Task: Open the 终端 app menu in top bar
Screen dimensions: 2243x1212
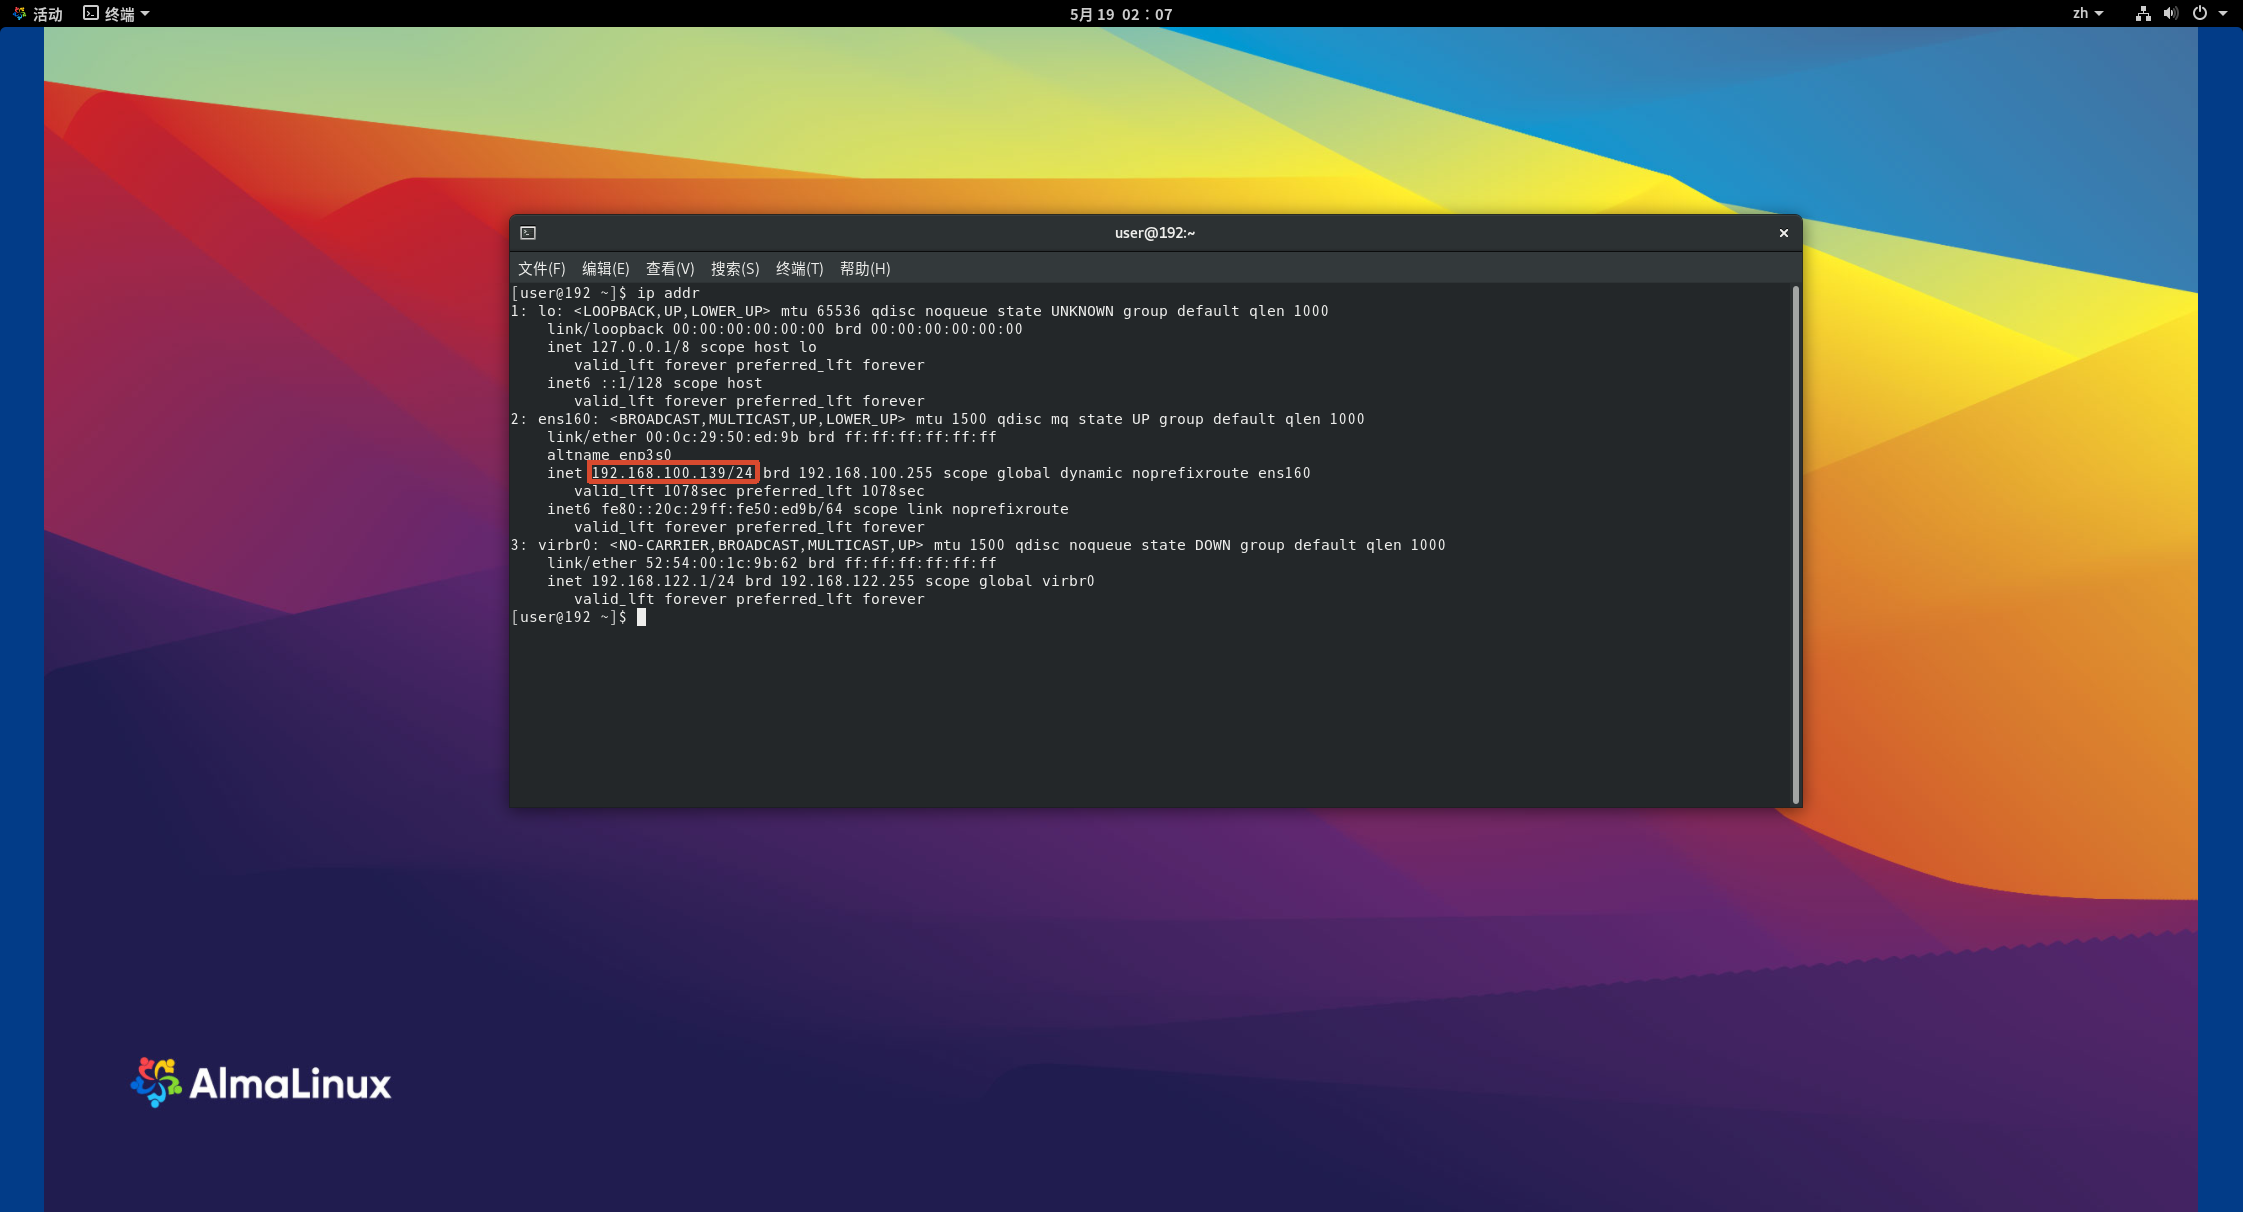Action: click(116, 14)
